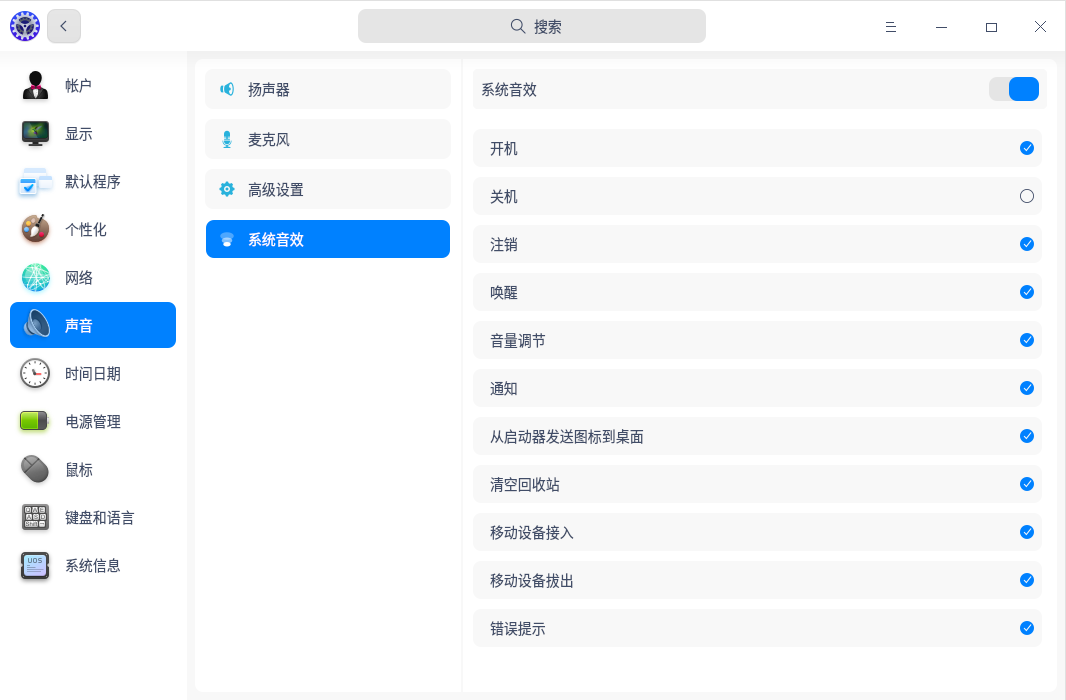Viewport: 1066px width, 700px height.
Task: Open the 个性化 palette icon
Action: click(36, 230)
